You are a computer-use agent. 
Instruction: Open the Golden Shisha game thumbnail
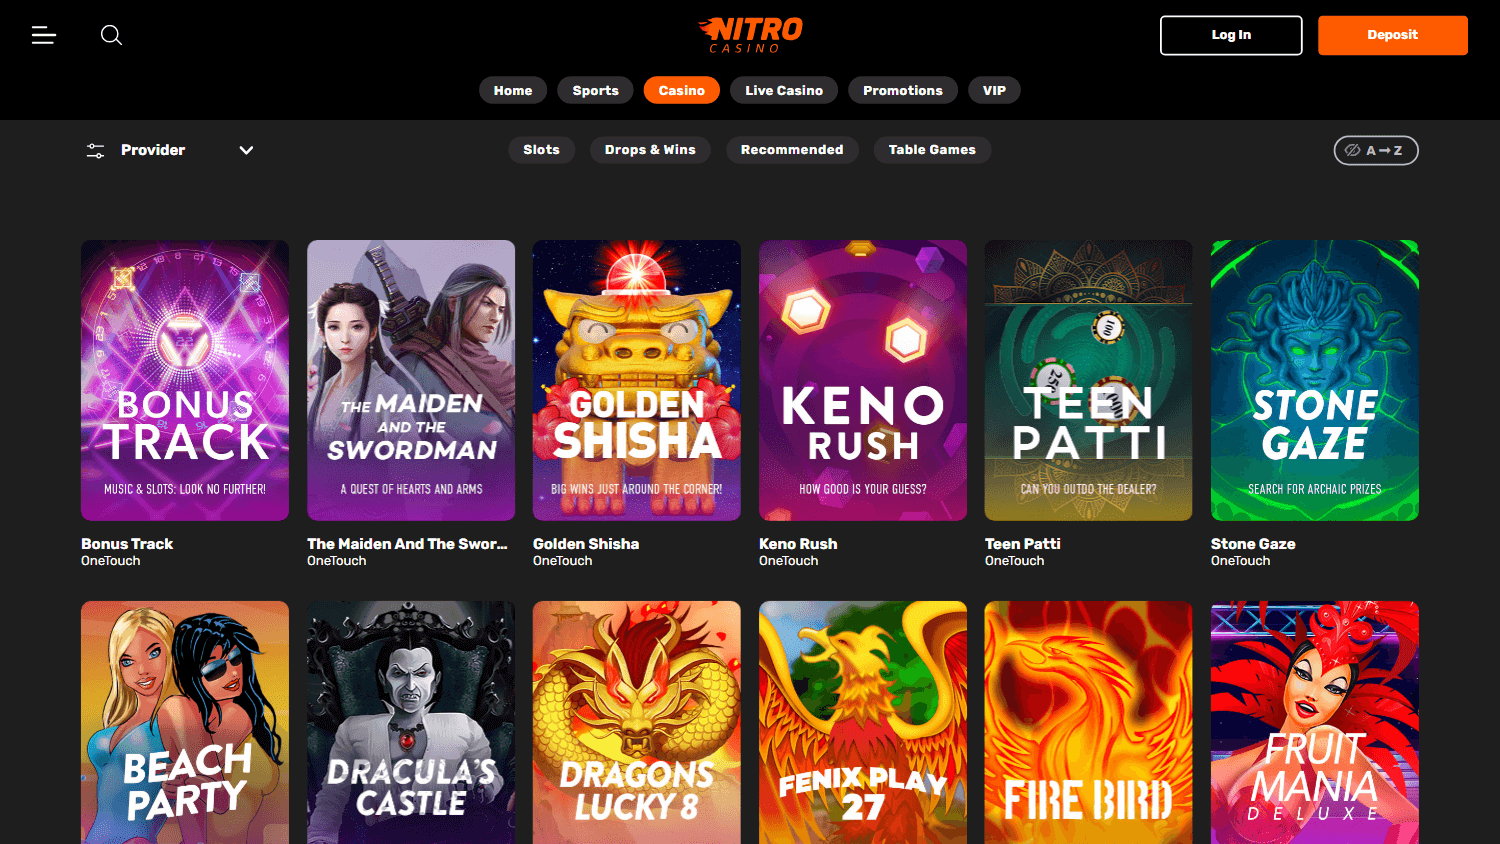[x=637, y=380]
